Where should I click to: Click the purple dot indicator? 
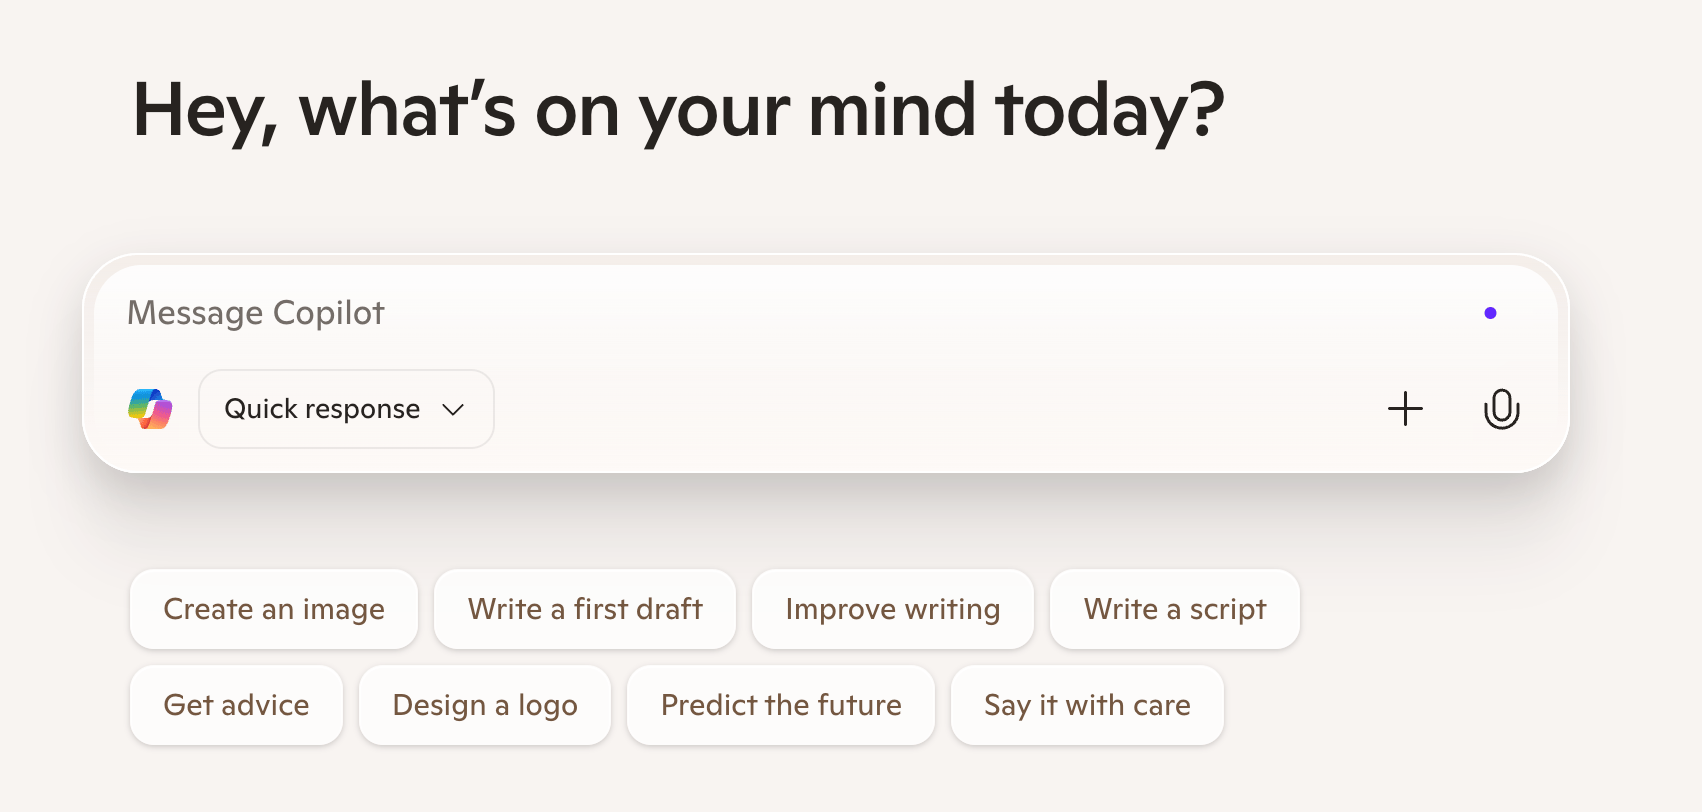(1490, 313)
